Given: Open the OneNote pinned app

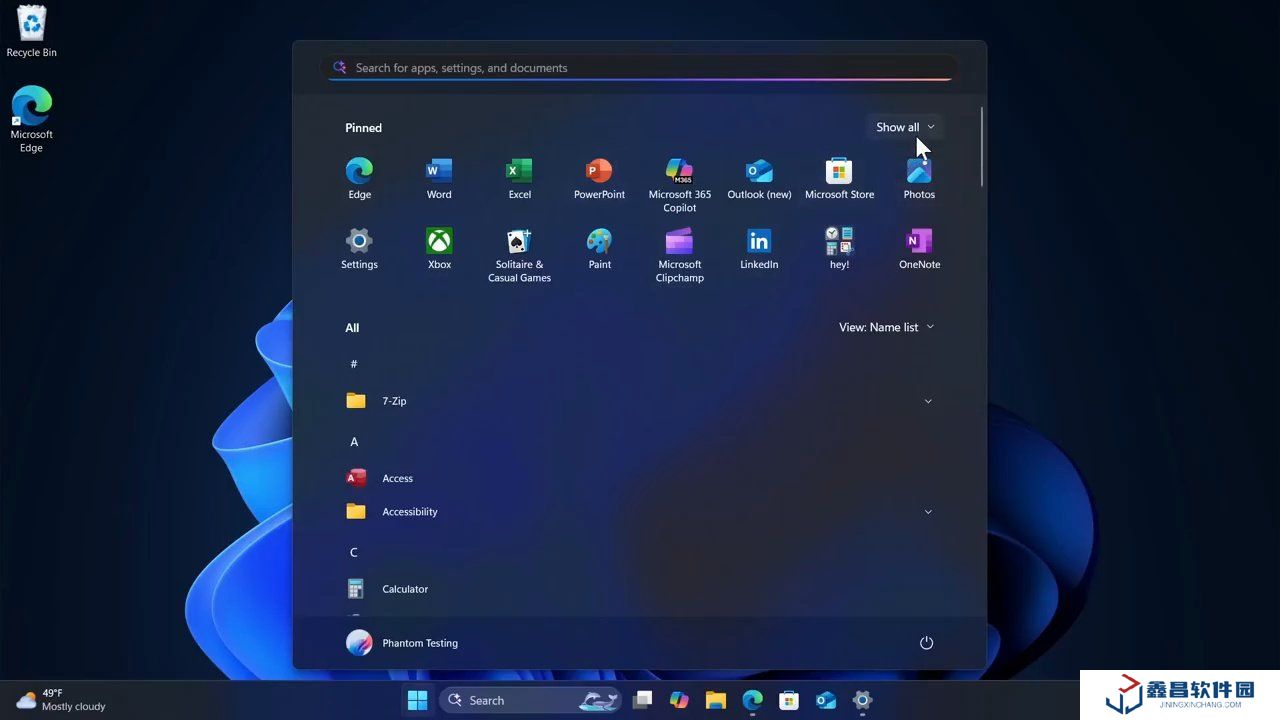Looking at the screenshot, I should 919,248.
